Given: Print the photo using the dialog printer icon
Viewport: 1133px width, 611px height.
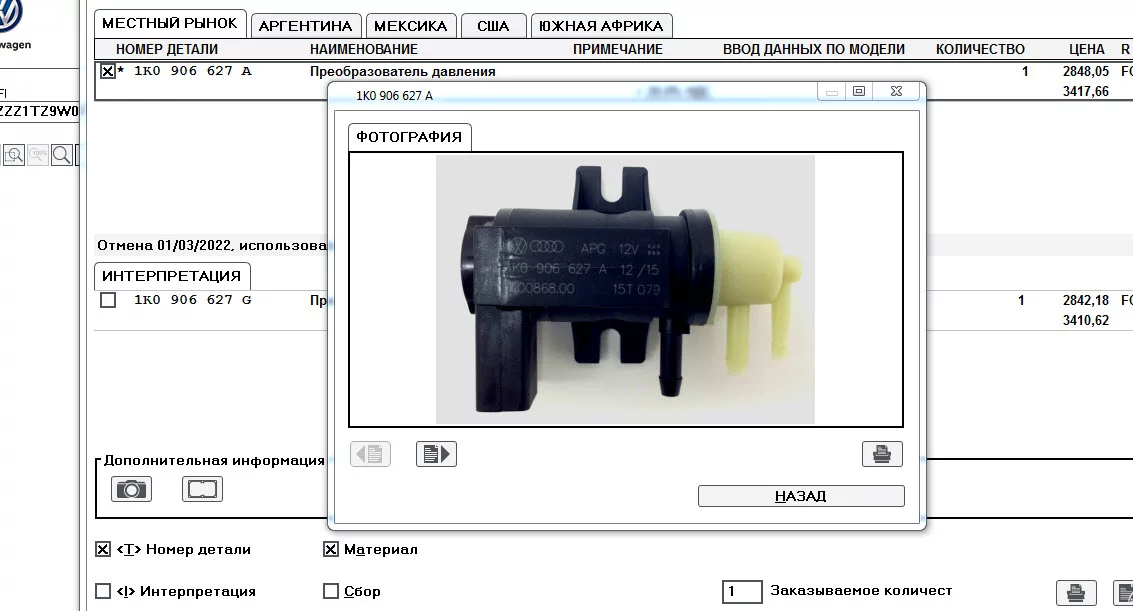Looking at the screenshot, I should tap(882, 454).
